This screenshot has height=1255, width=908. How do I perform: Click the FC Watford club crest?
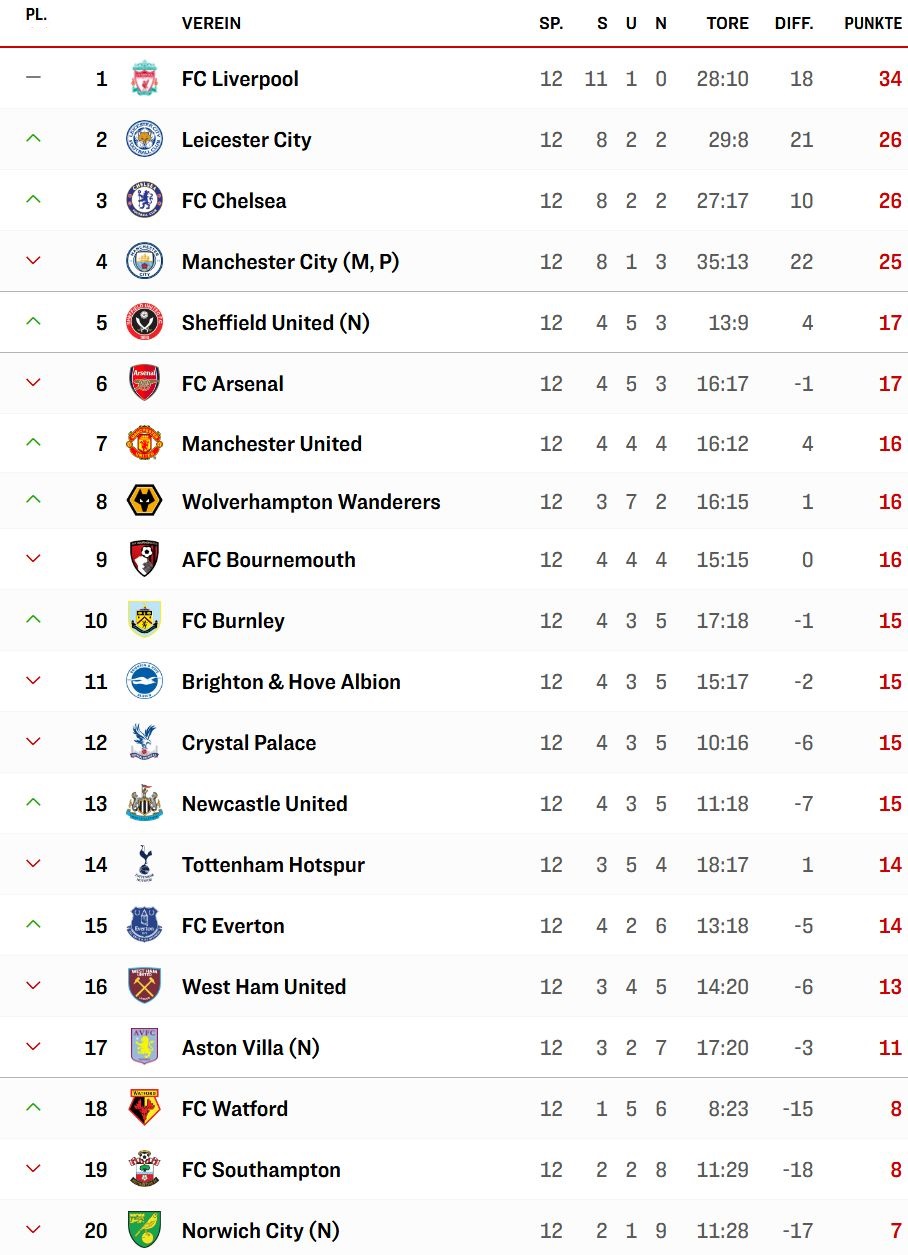[145, 1109]
